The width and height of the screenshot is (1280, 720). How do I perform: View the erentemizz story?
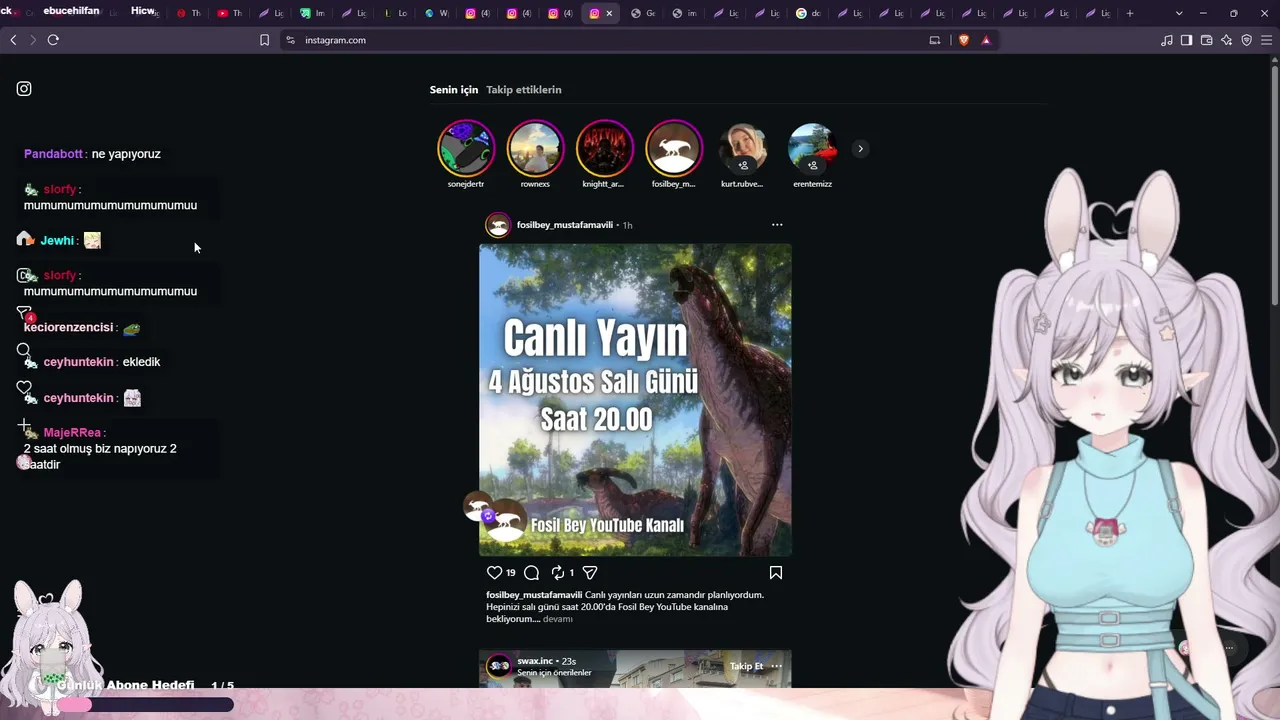[812, 149]
